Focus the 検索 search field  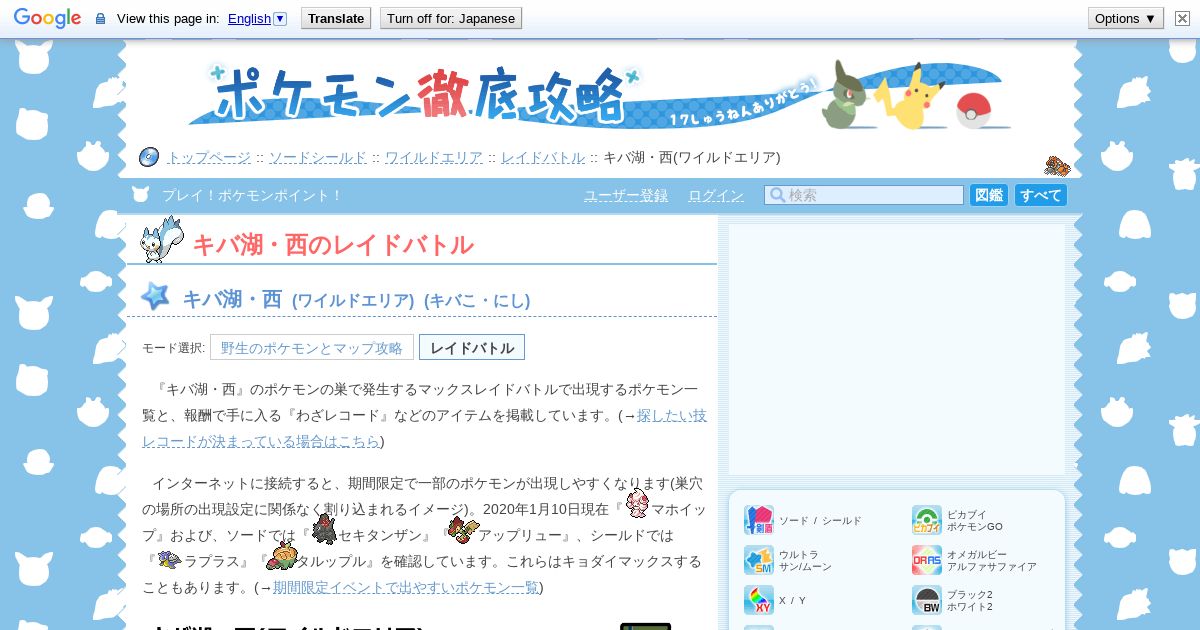click(x=864, y=195)
